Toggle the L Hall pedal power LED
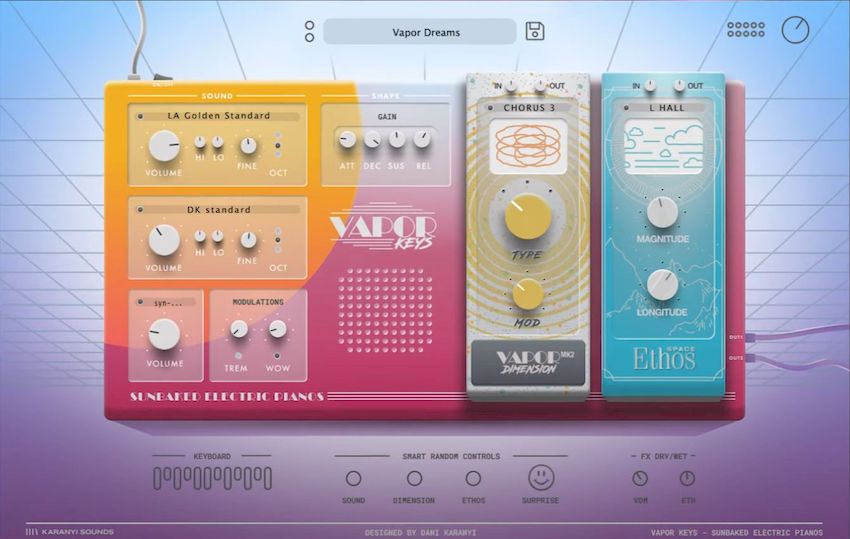This screenshot has height=539, width=850. (x=627, y=108)
